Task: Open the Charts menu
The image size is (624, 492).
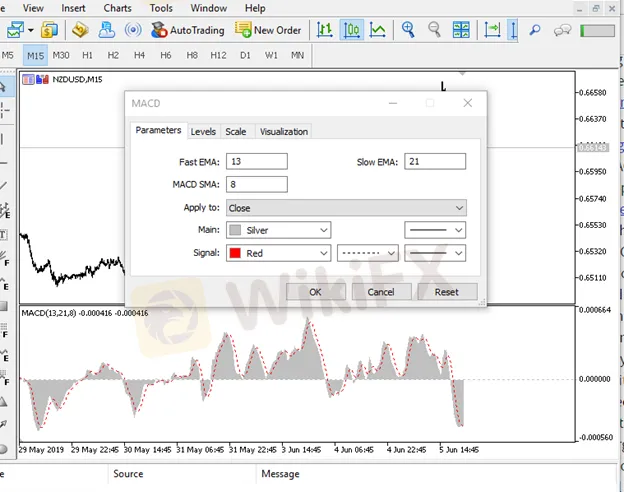Action: click(117, 8)
